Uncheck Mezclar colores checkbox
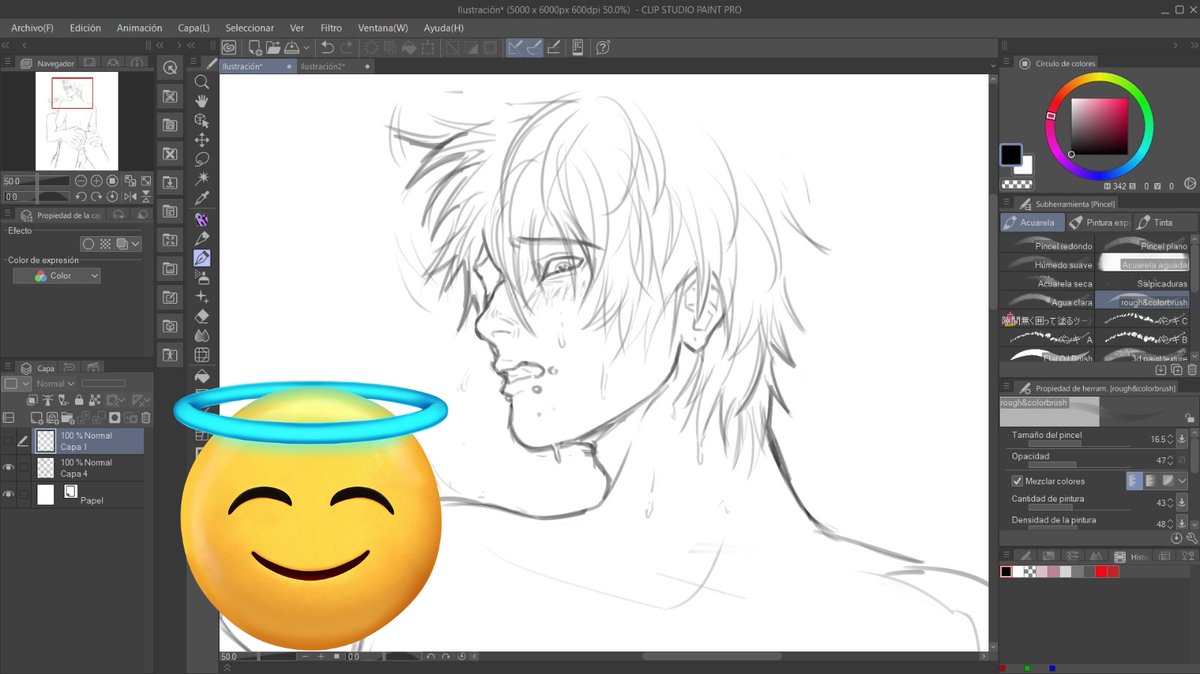The width and height of the screenshot is (1200, 674). [x=1017, y=481]
